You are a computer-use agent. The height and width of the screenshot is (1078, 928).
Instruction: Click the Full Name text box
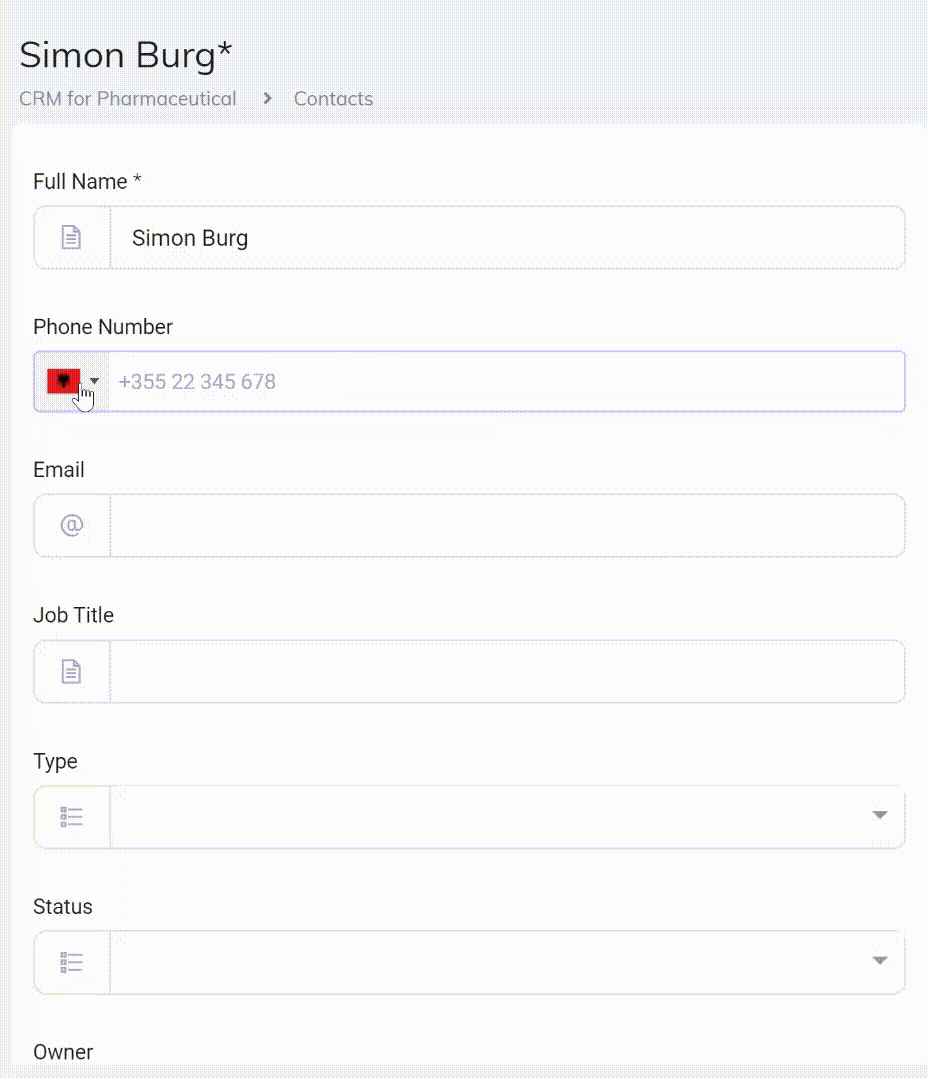pyautogui.click(x=500, y=237)
